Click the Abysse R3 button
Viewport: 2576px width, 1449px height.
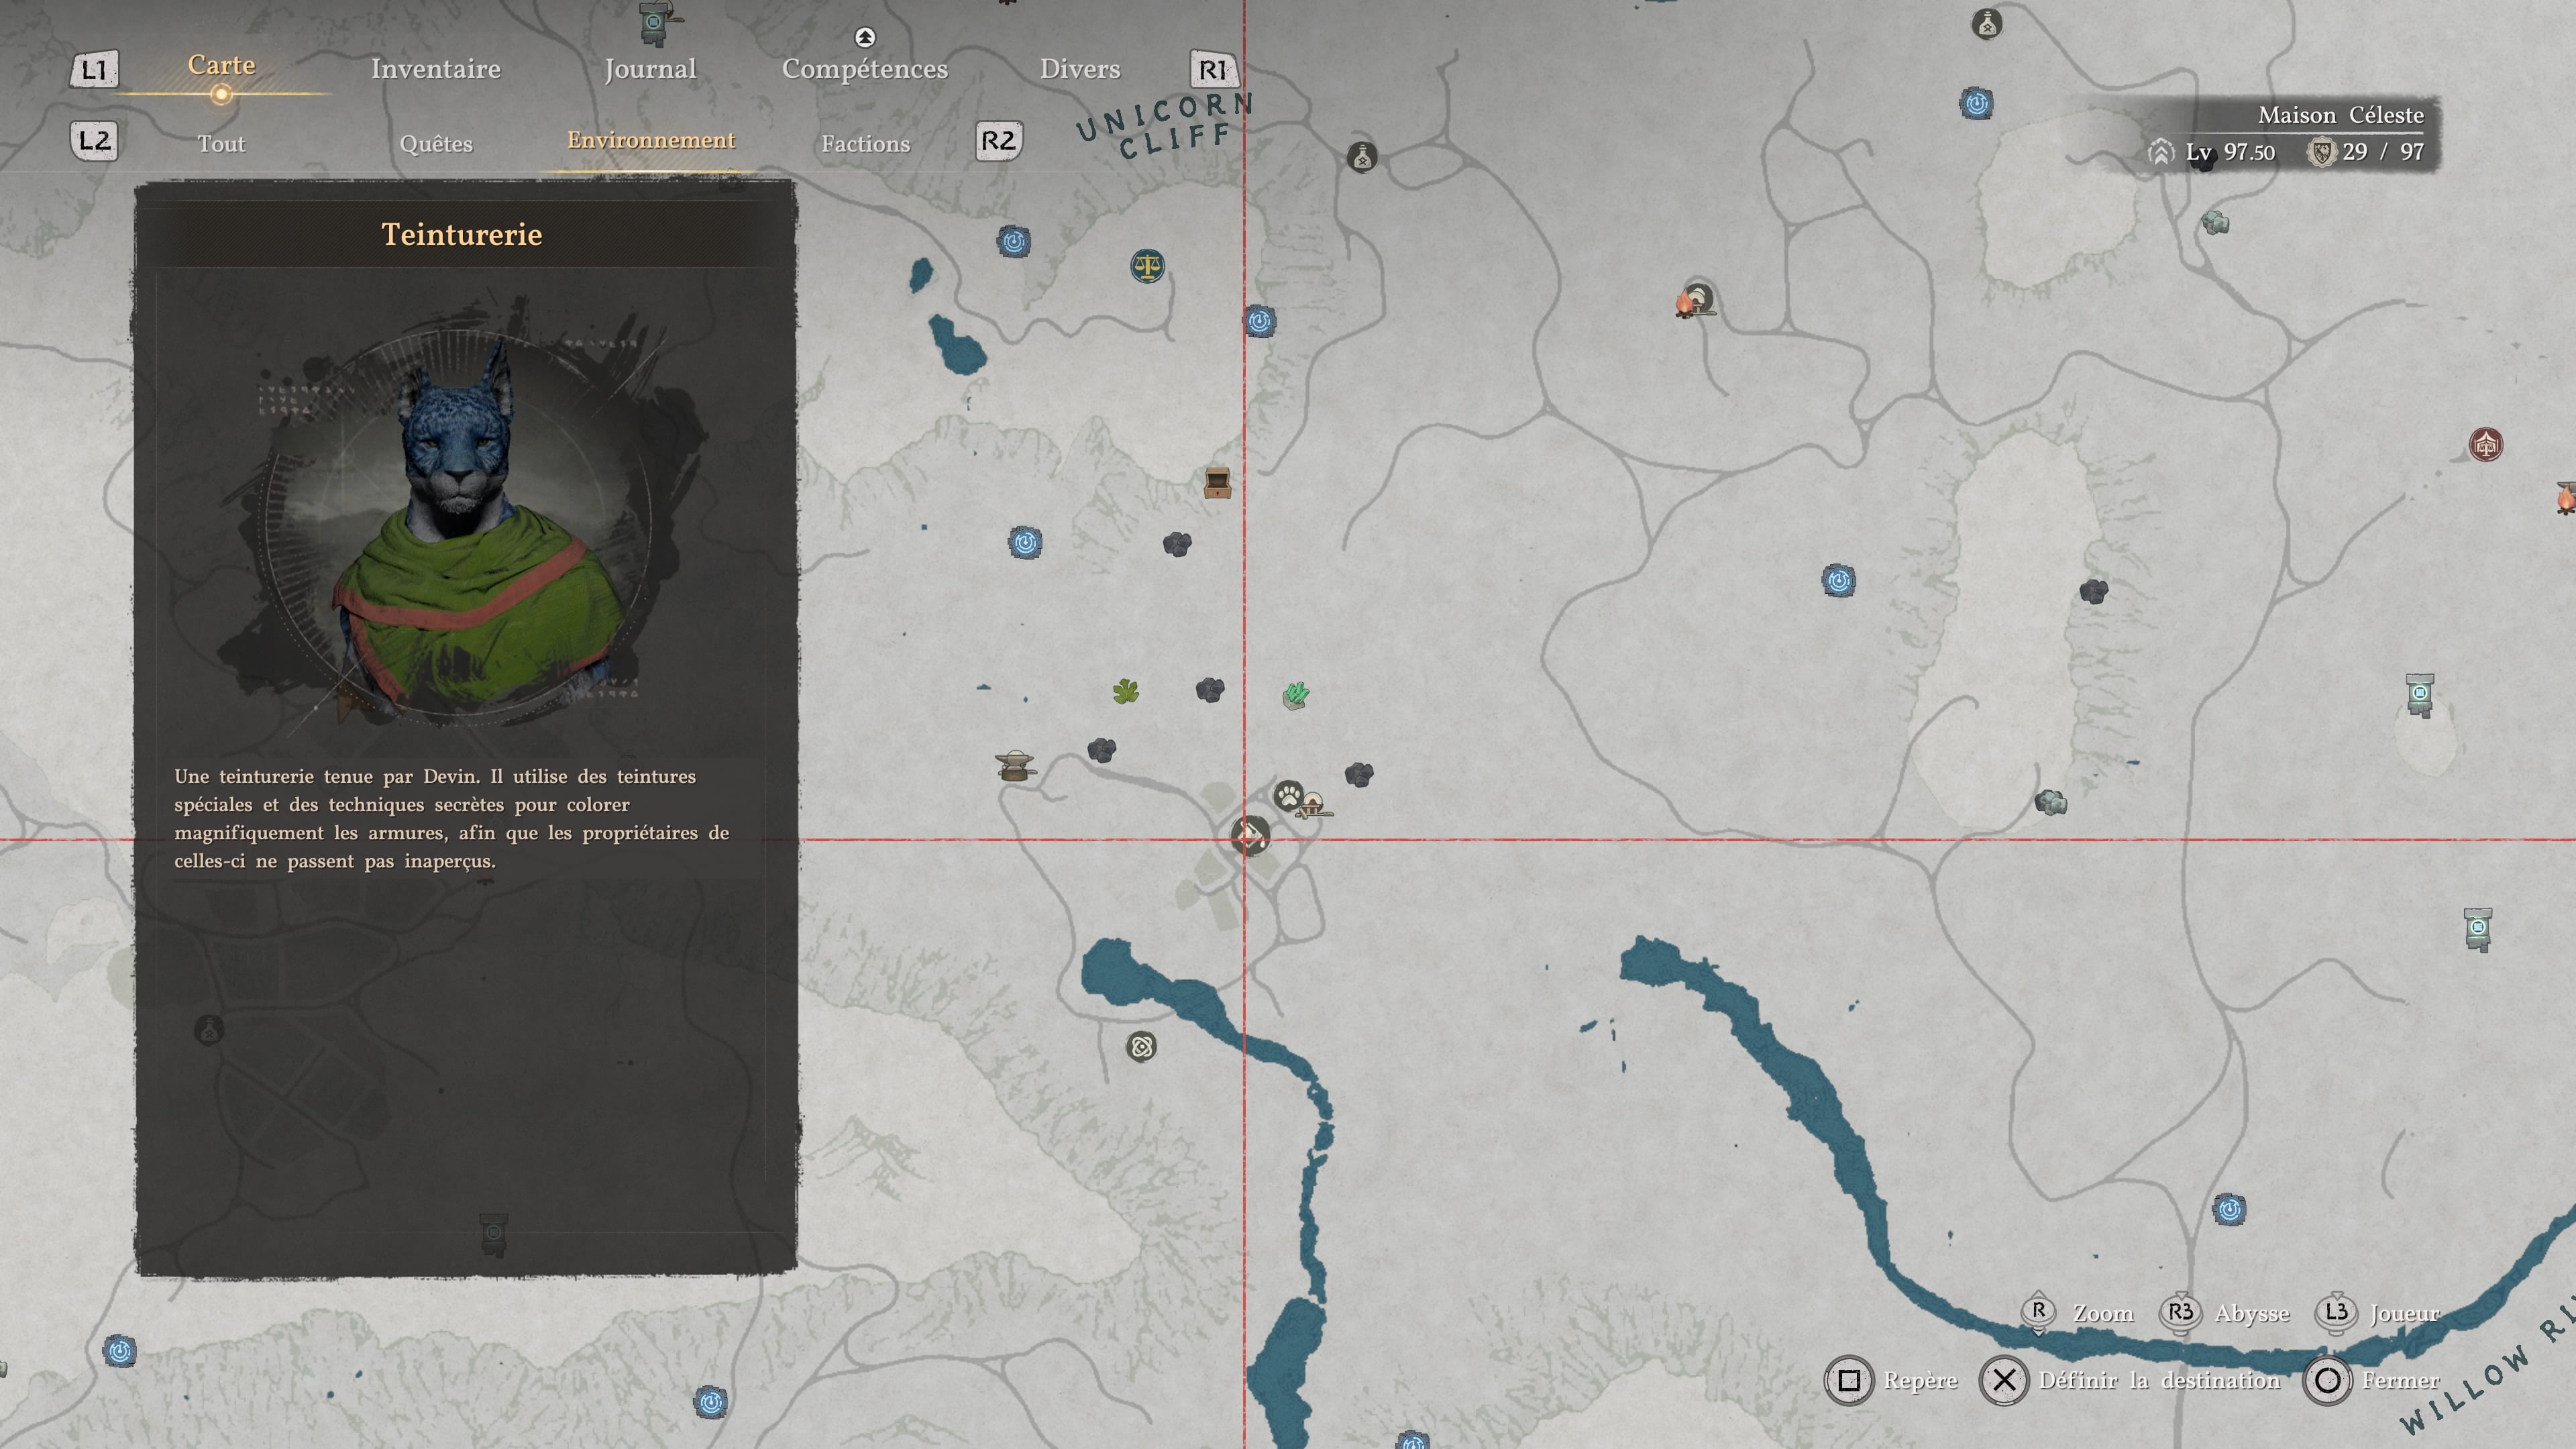[x=2225, y=1312]
